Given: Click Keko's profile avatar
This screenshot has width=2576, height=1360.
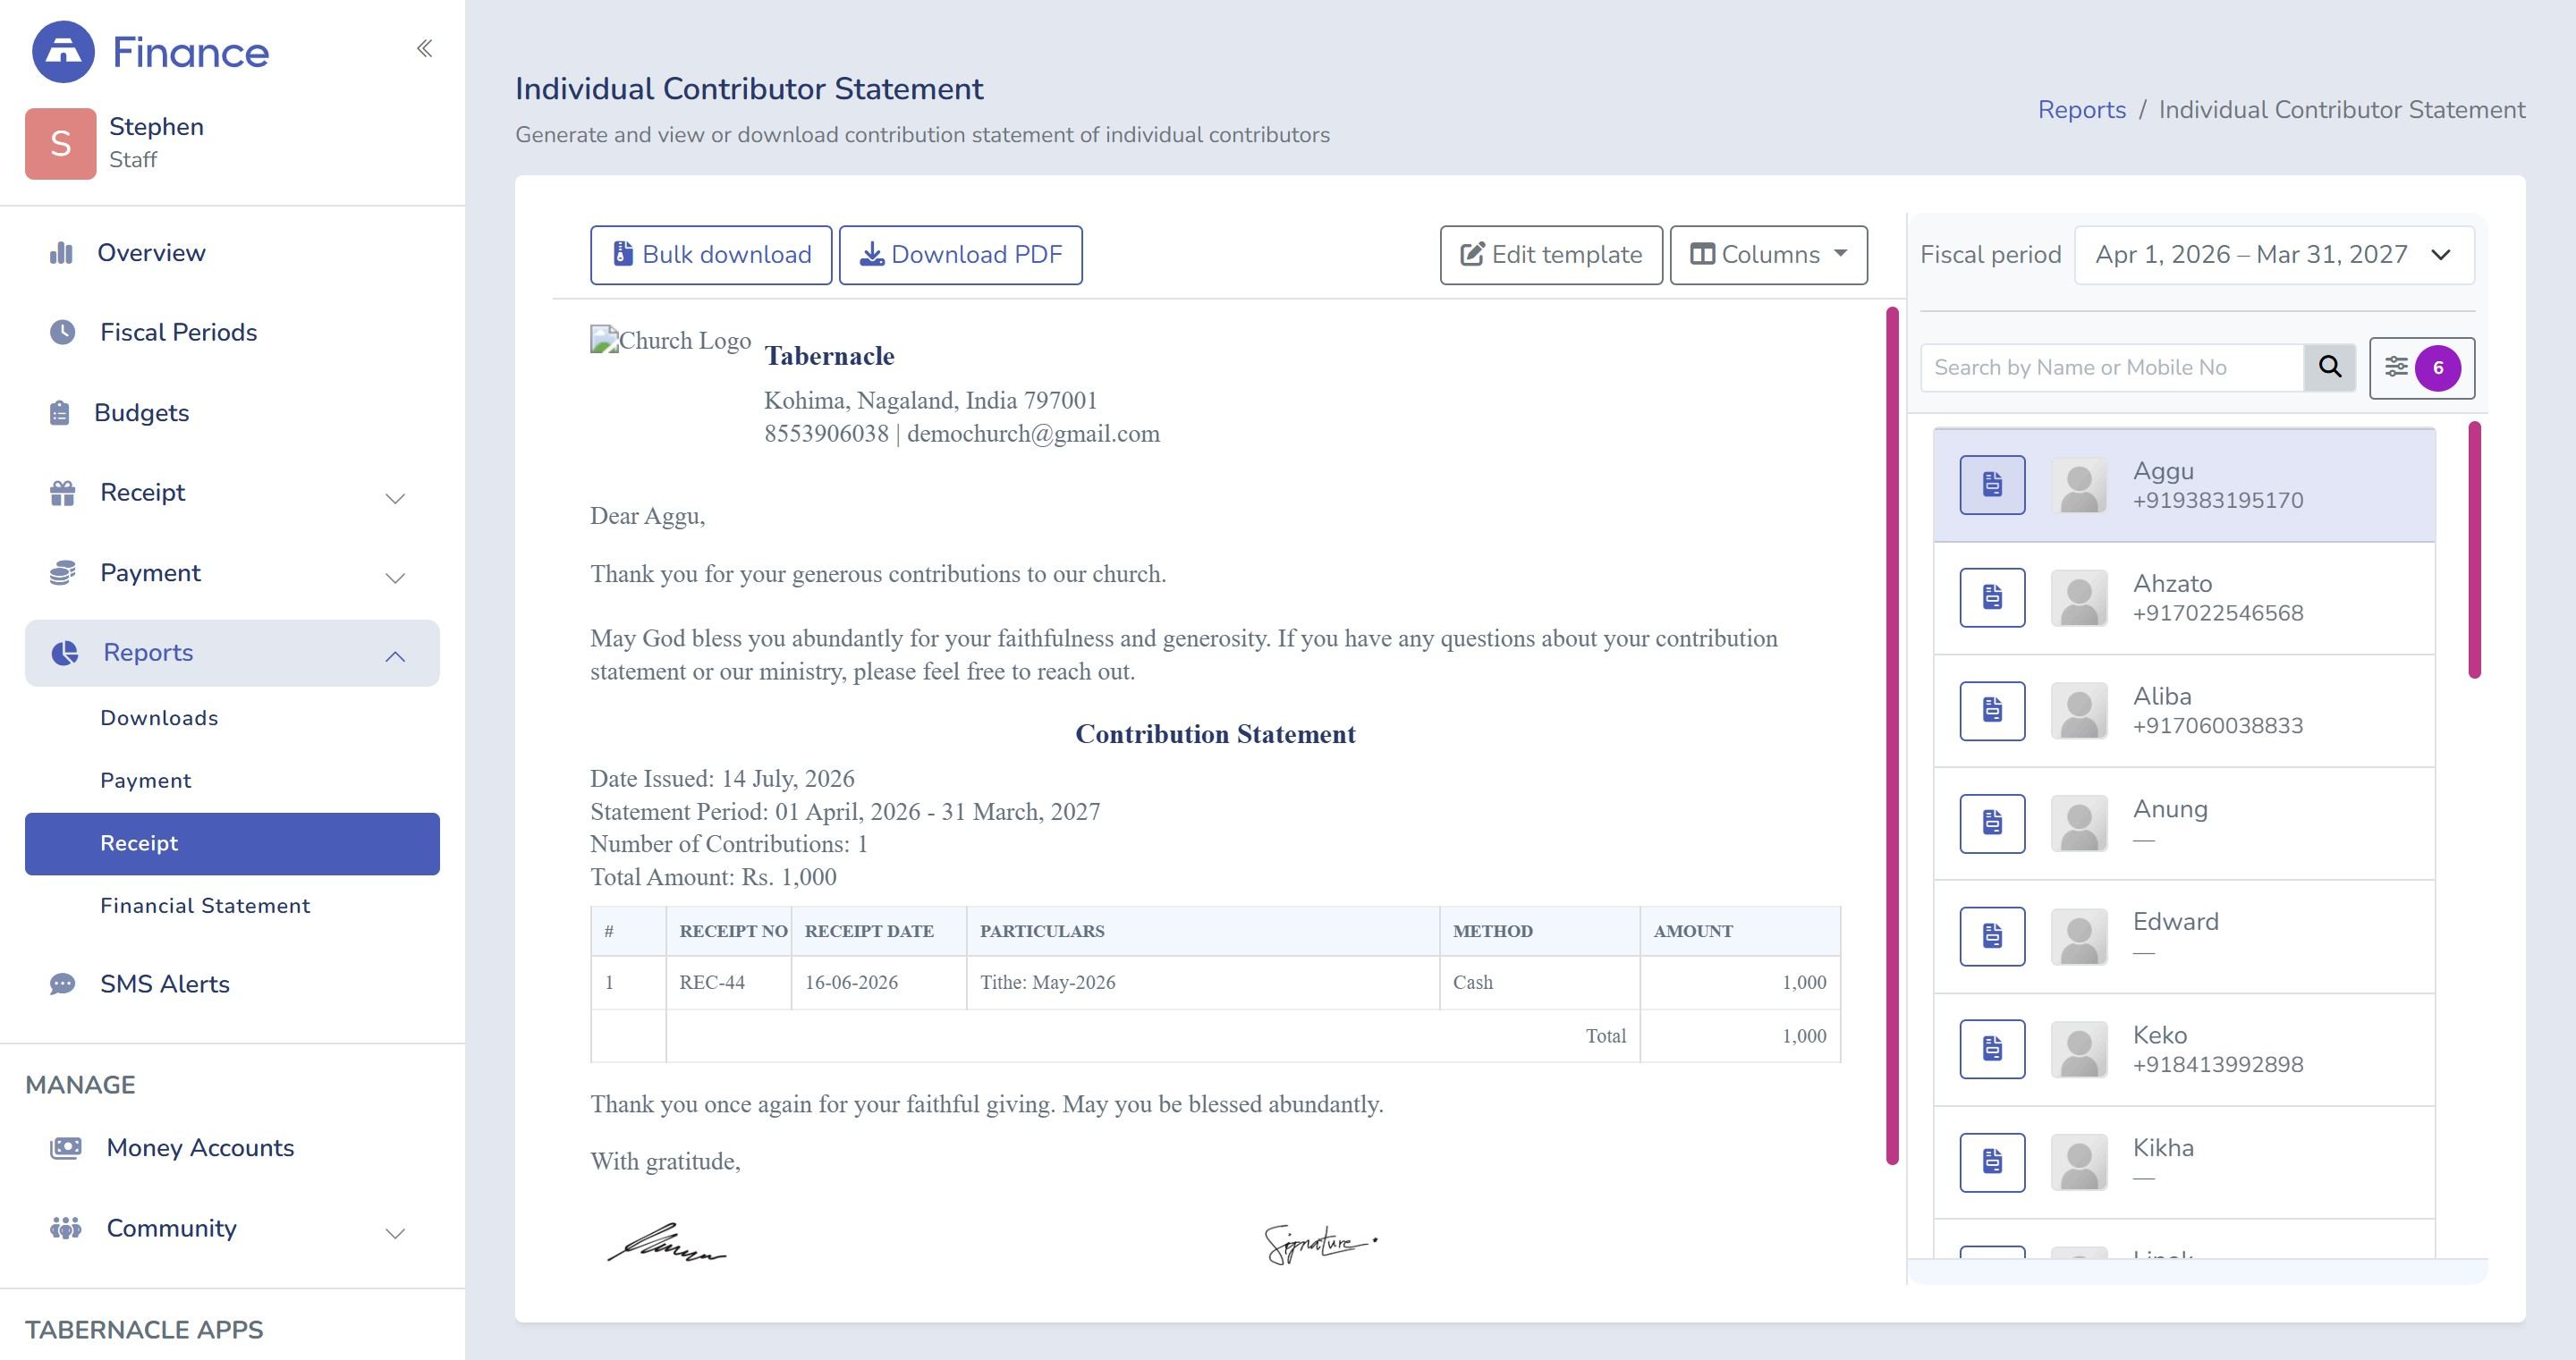Looking at the screenshot, I should tap(2079, 1049).
